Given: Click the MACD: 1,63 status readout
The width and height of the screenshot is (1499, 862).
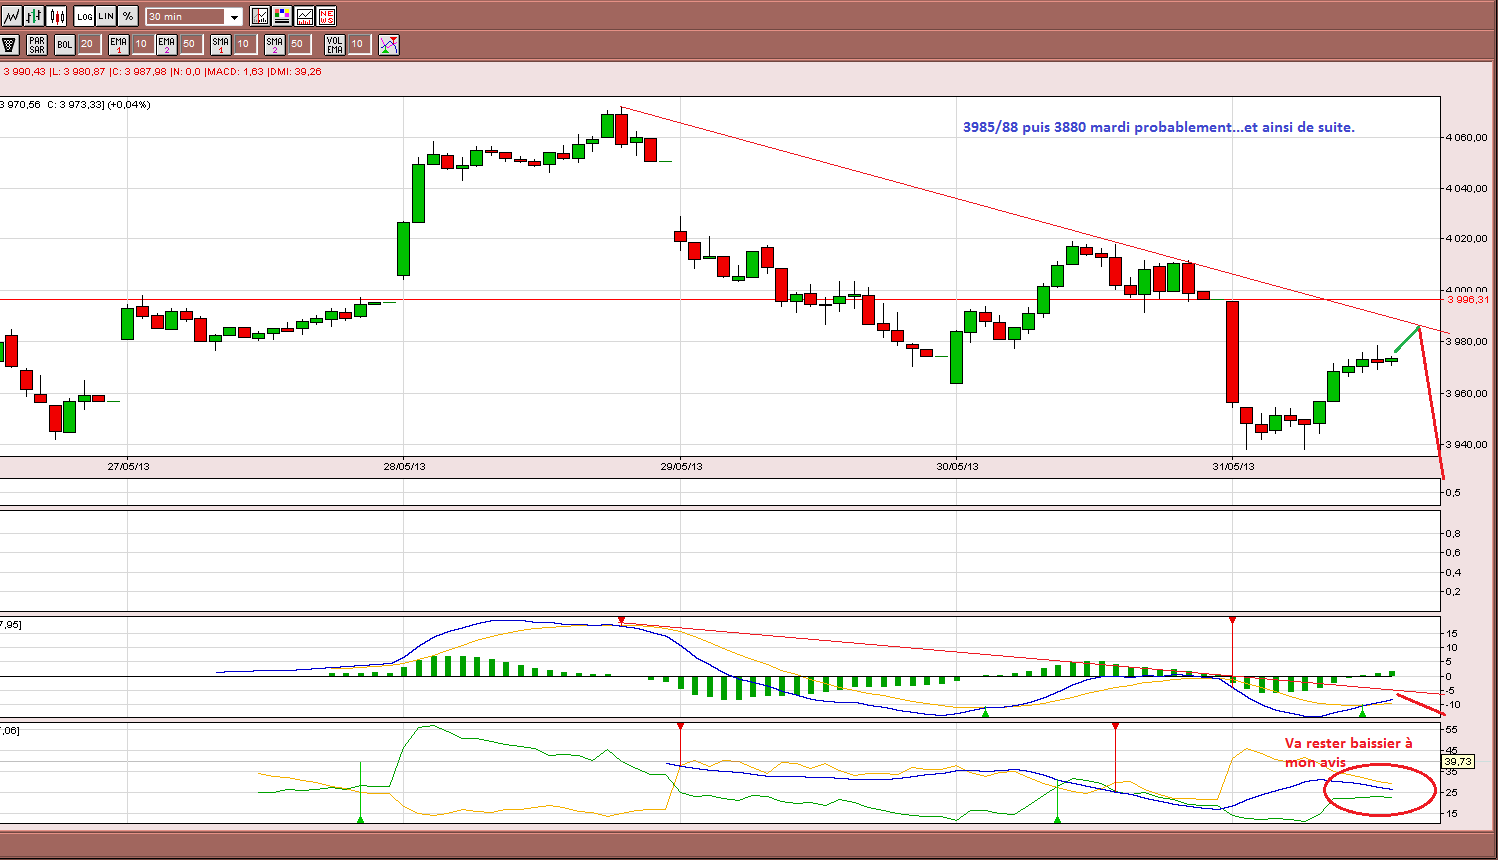Looking at the screenshot, I should pos(235,72).
